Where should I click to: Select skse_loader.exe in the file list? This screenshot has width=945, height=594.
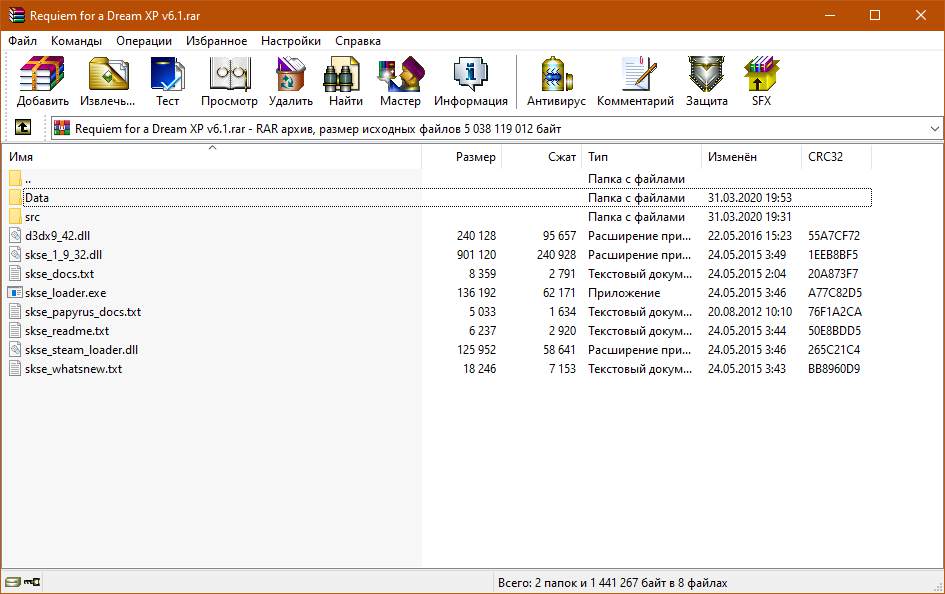[65, 293]
